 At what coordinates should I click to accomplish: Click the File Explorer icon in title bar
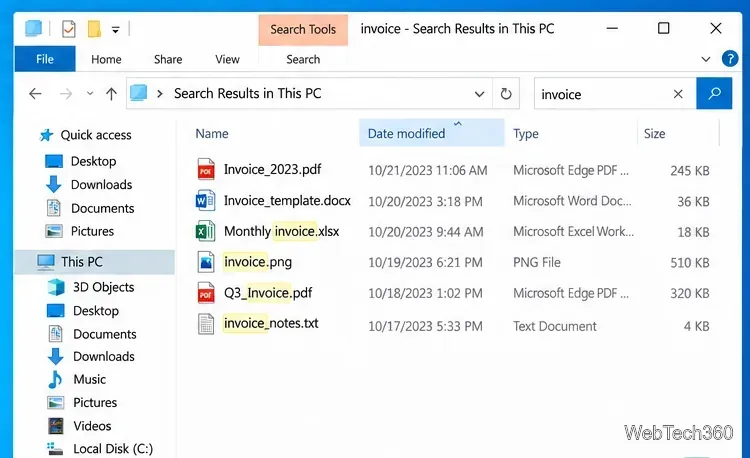tap(33, 28)
